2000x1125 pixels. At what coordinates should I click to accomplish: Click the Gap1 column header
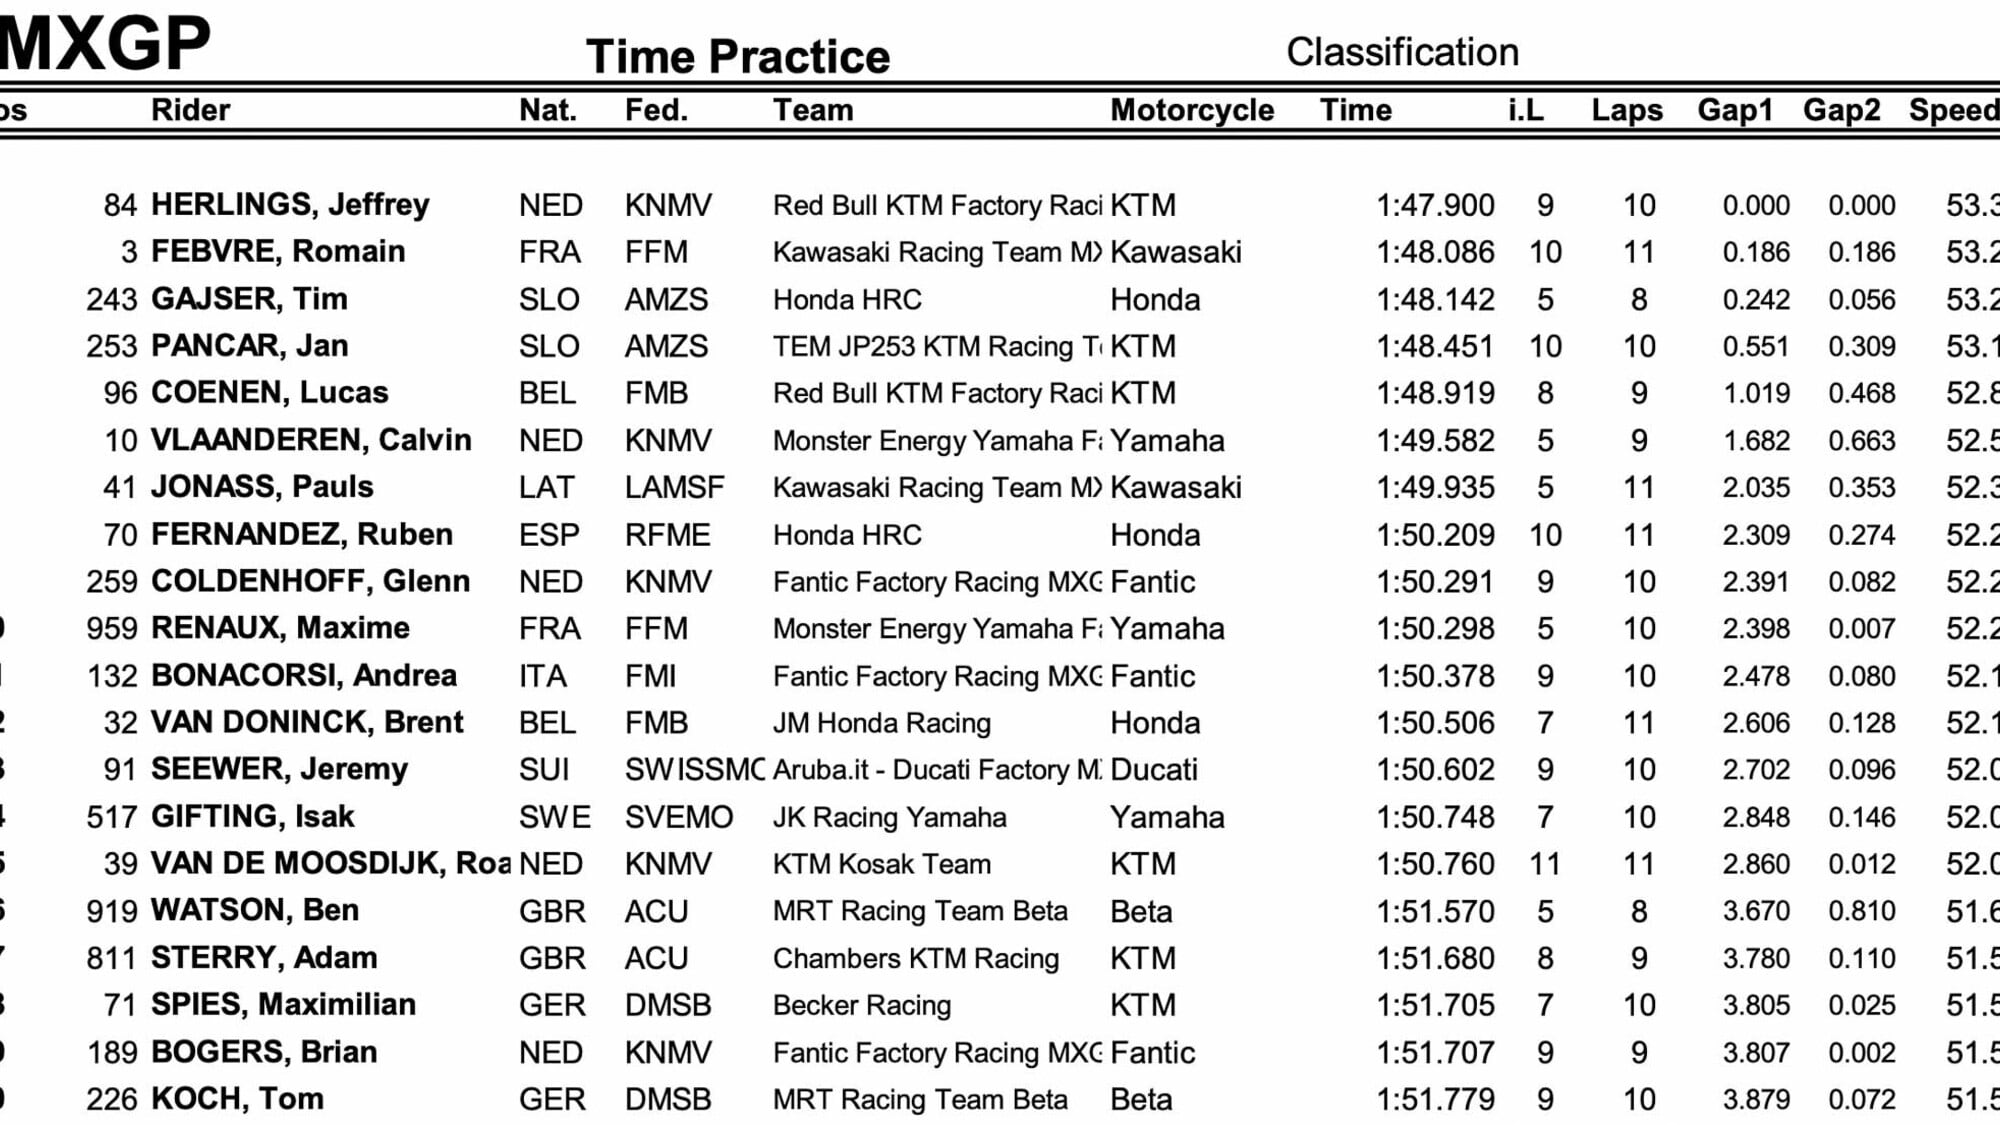click(1735, 110)
